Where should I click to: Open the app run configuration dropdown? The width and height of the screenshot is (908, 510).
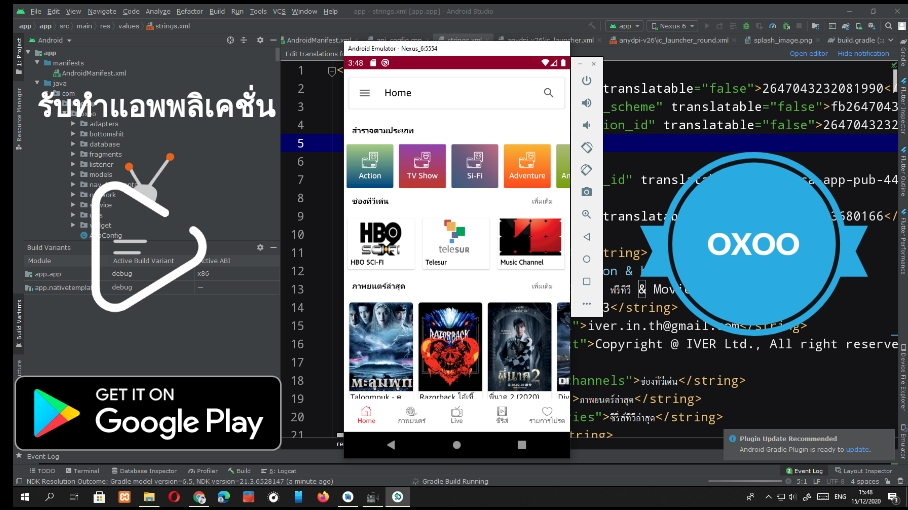[624, 26]
